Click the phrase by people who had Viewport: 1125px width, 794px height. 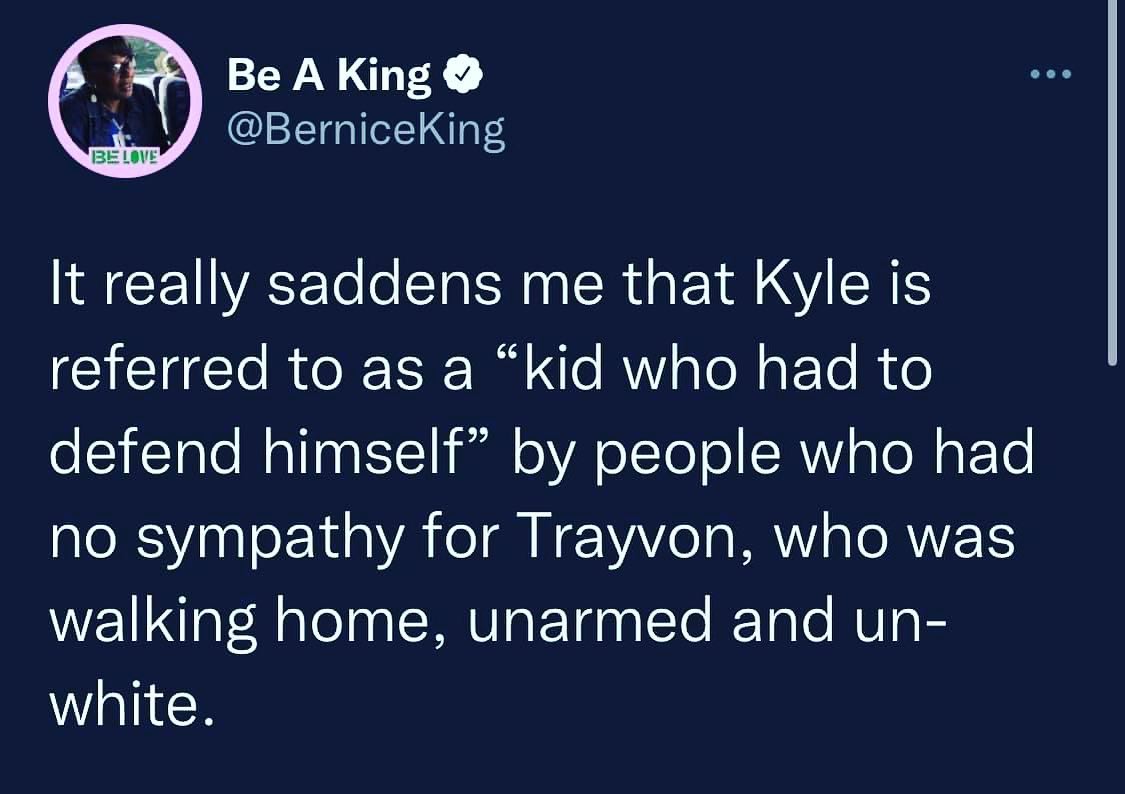pos(773,454)
